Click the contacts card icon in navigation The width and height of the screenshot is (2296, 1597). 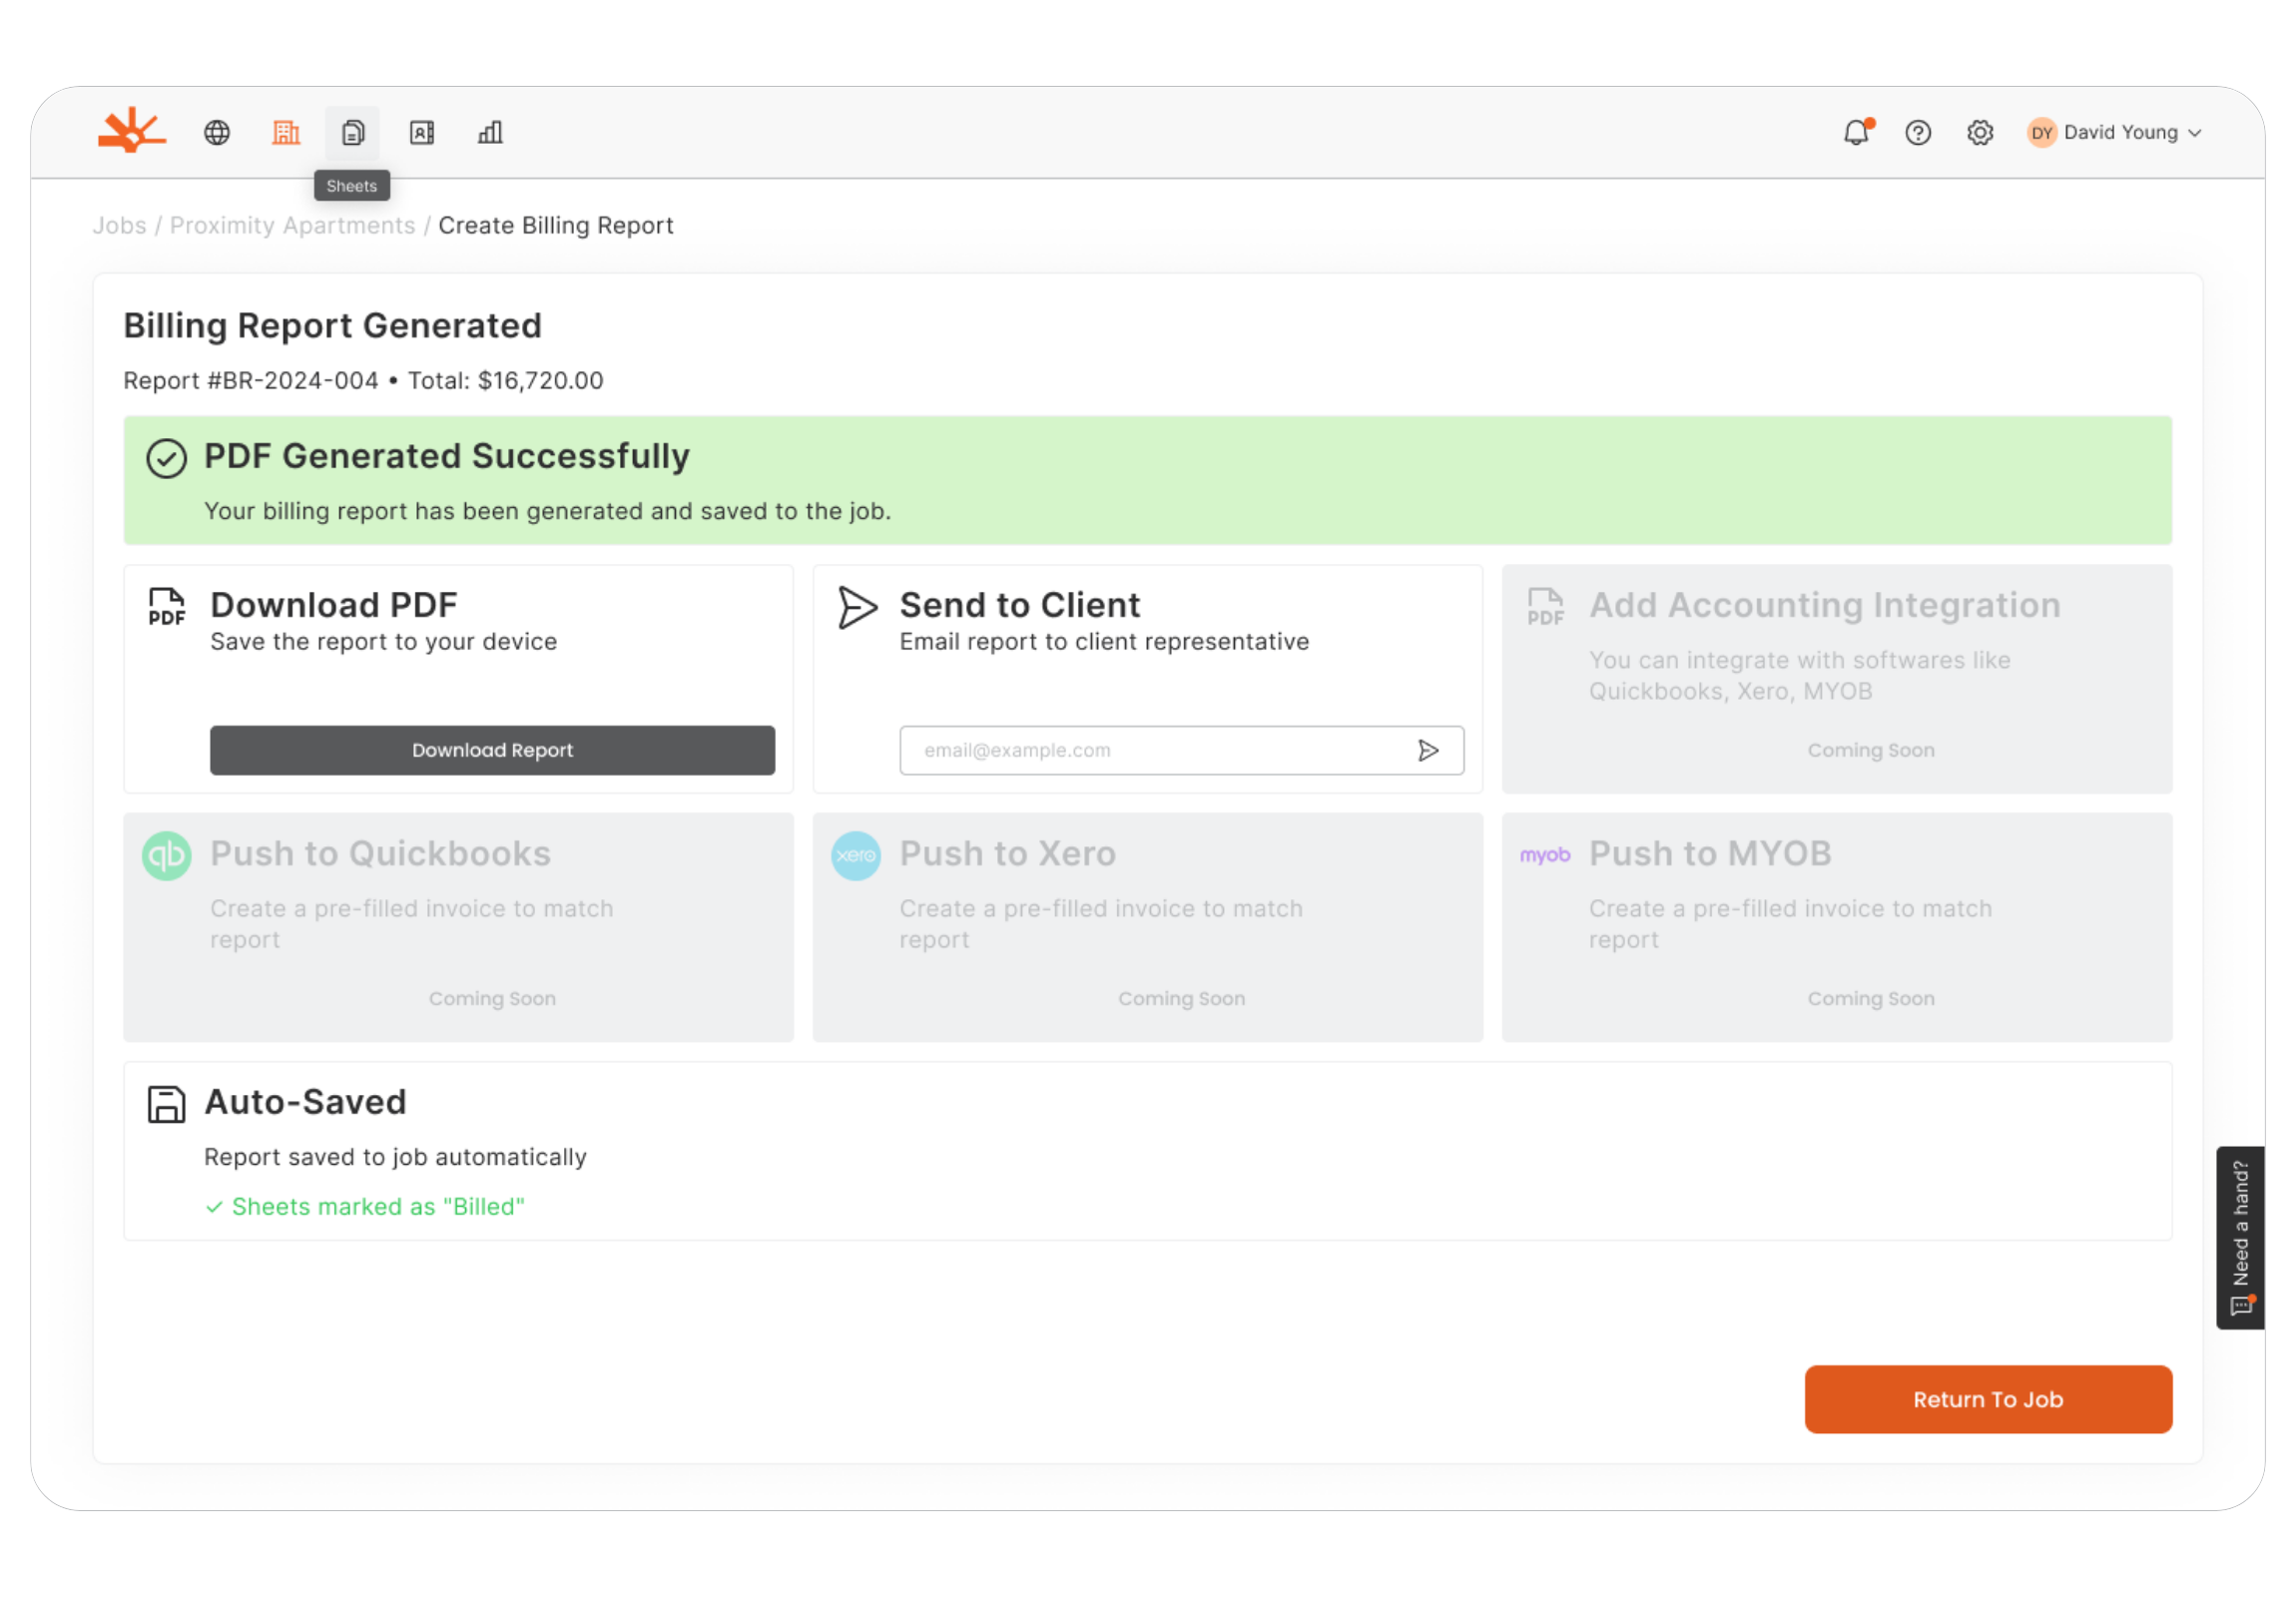pyautogui.click(x=422, y=132)
